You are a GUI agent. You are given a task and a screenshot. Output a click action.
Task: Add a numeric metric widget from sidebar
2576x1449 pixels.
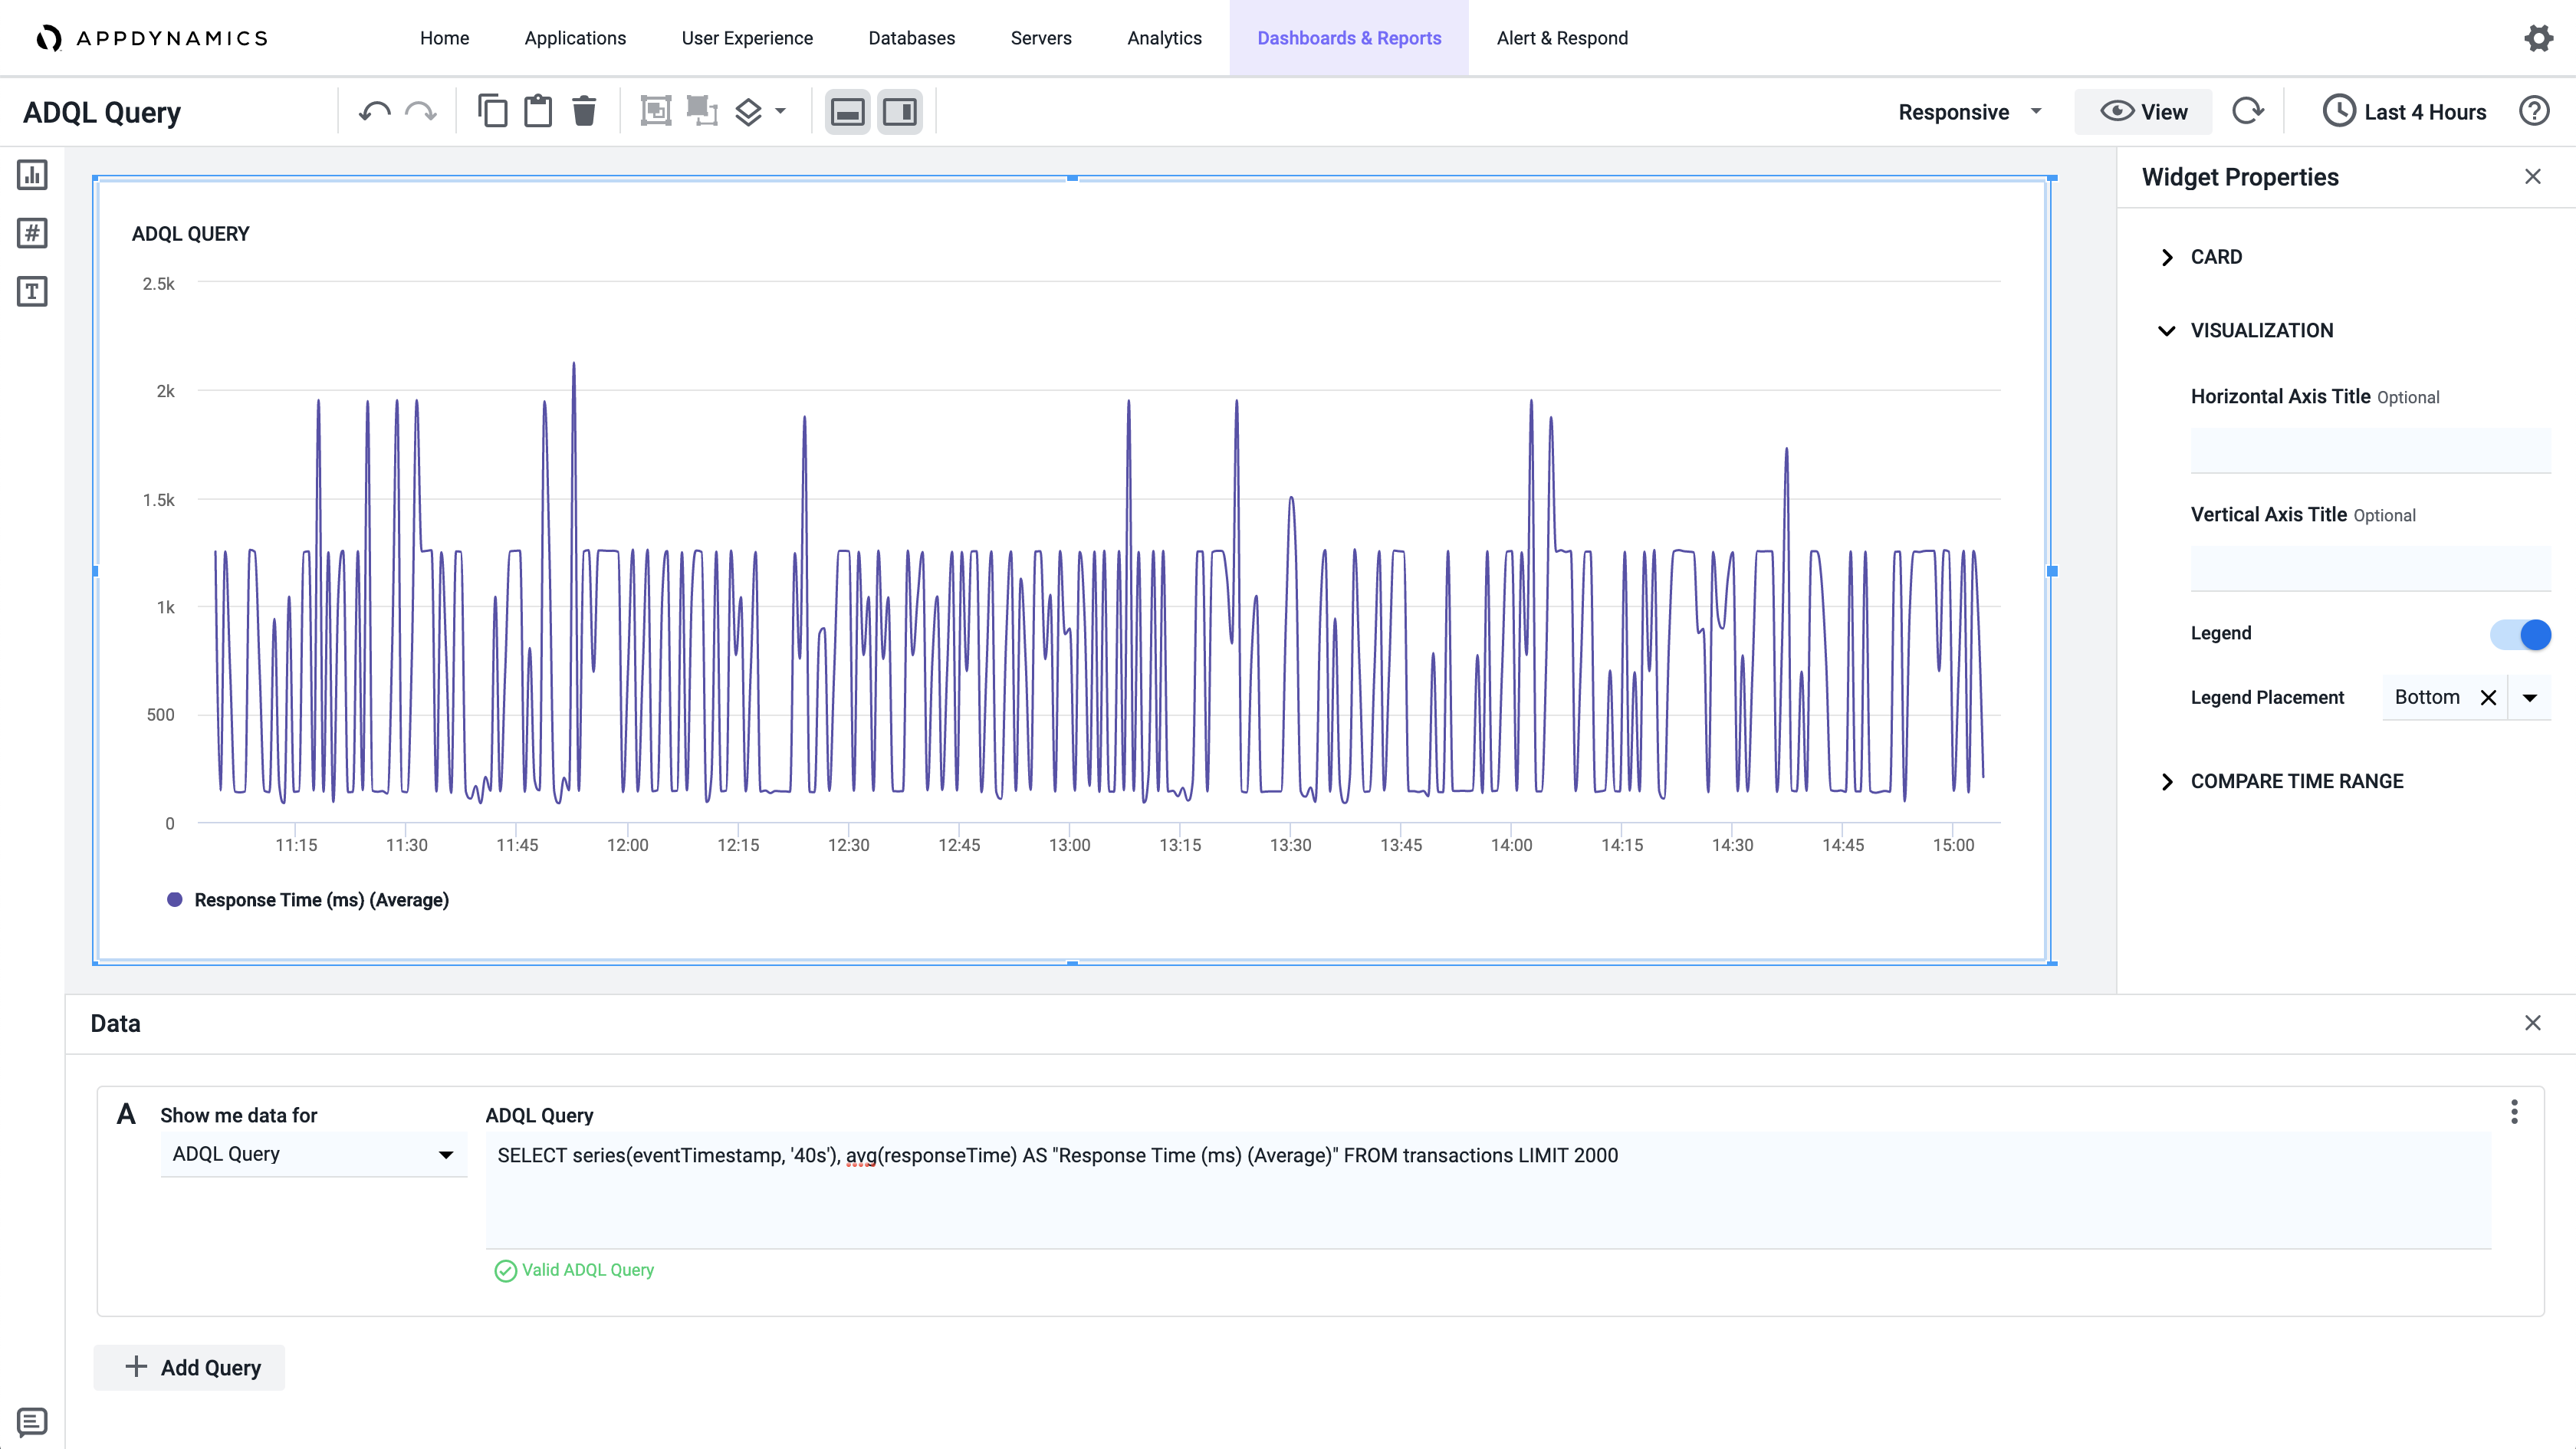(32, 233)
